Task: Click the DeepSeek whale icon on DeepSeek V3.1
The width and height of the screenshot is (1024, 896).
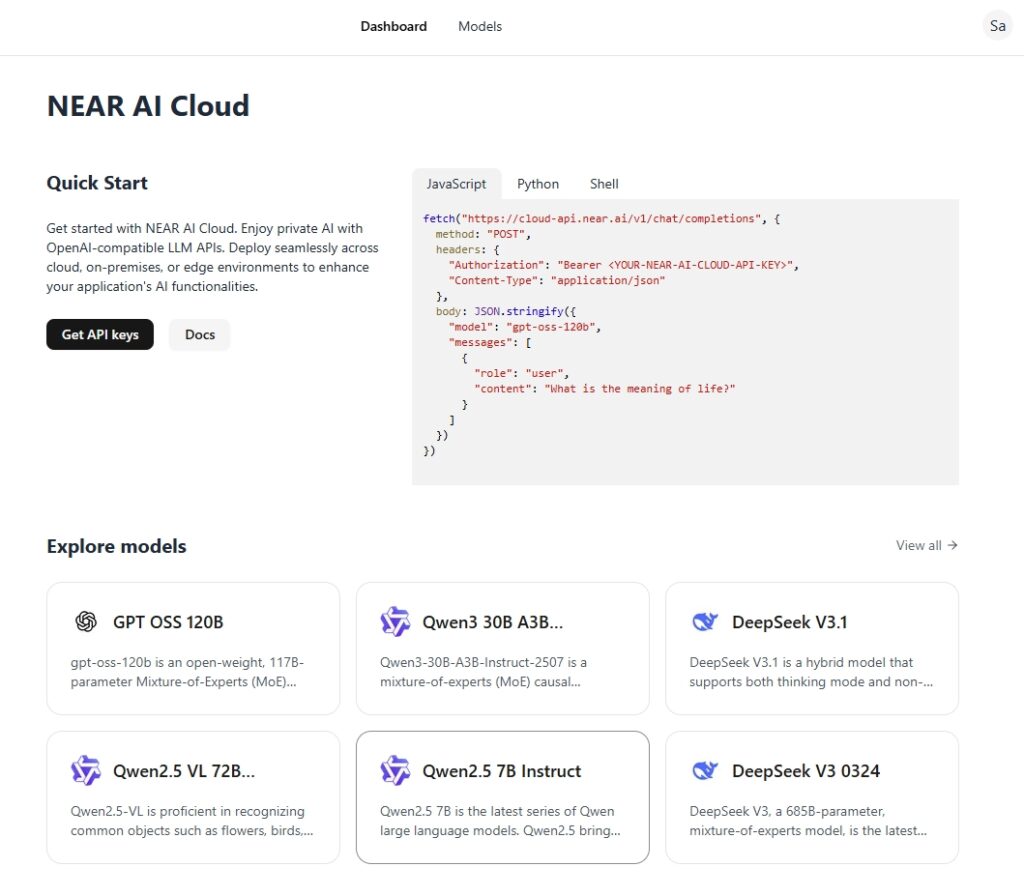Action: click(704, 622)
